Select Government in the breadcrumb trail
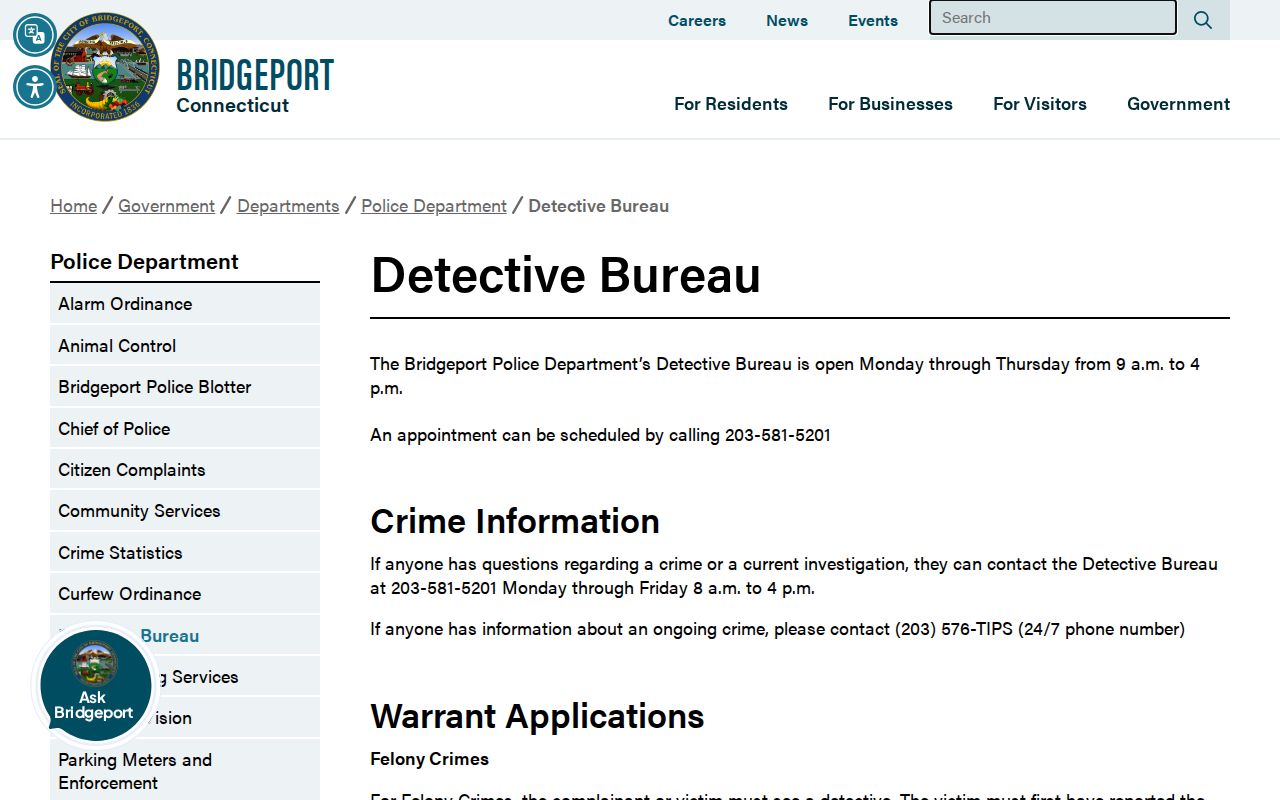Image resolution: width=1280 pixels, height=800 pixels. (x=166, y=206)
